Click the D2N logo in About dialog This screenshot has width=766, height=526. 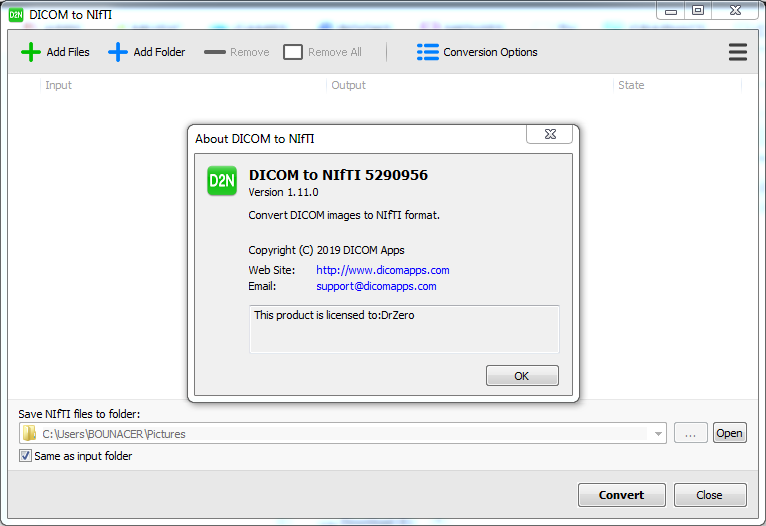coord(222,181)
